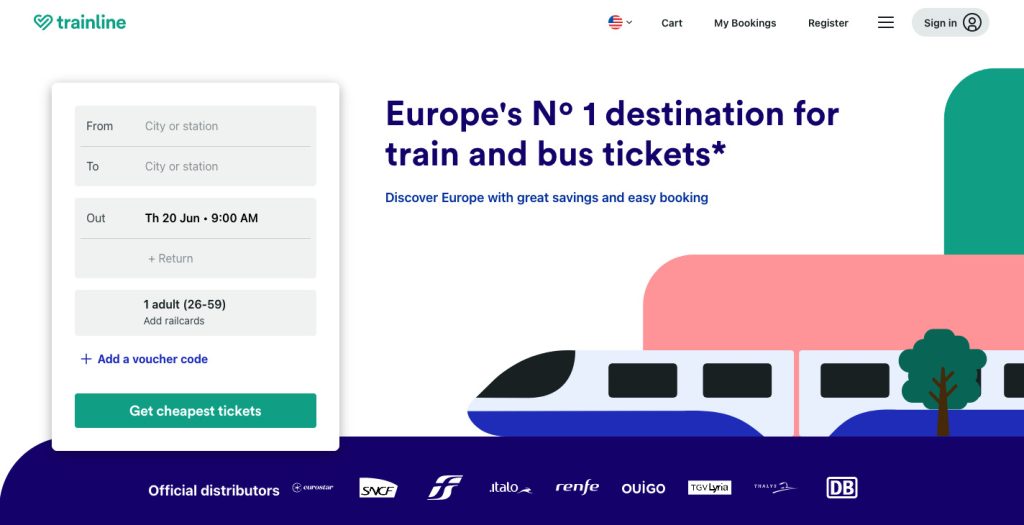Expand the 1 adult passenger selector

[x=195, y=312]
